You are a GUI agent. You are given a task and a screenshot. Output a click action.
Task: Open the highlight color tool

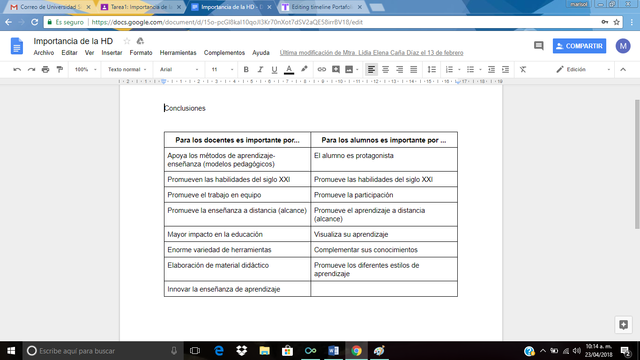304,69
